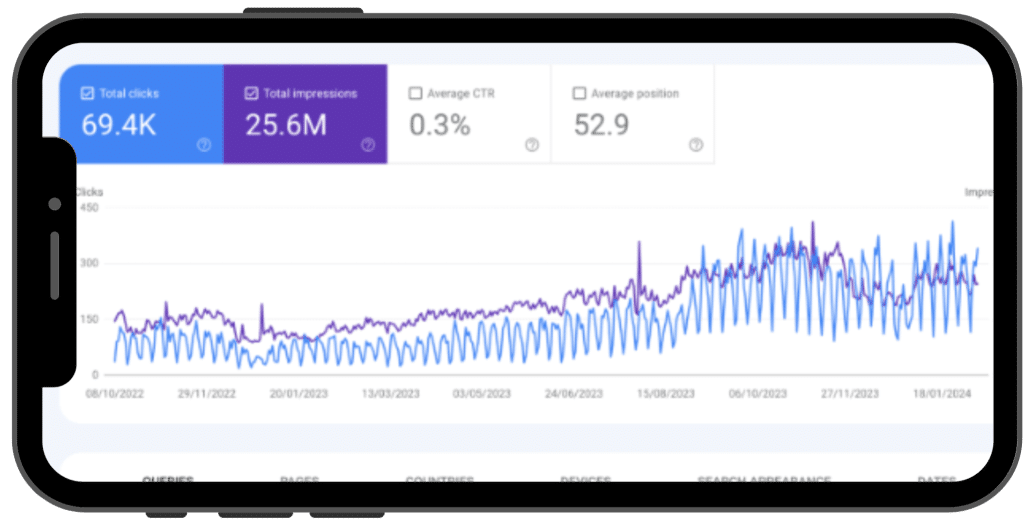Enable the Average position checkbox
This screenshot has height=525, width=1024.
(579, 94)
